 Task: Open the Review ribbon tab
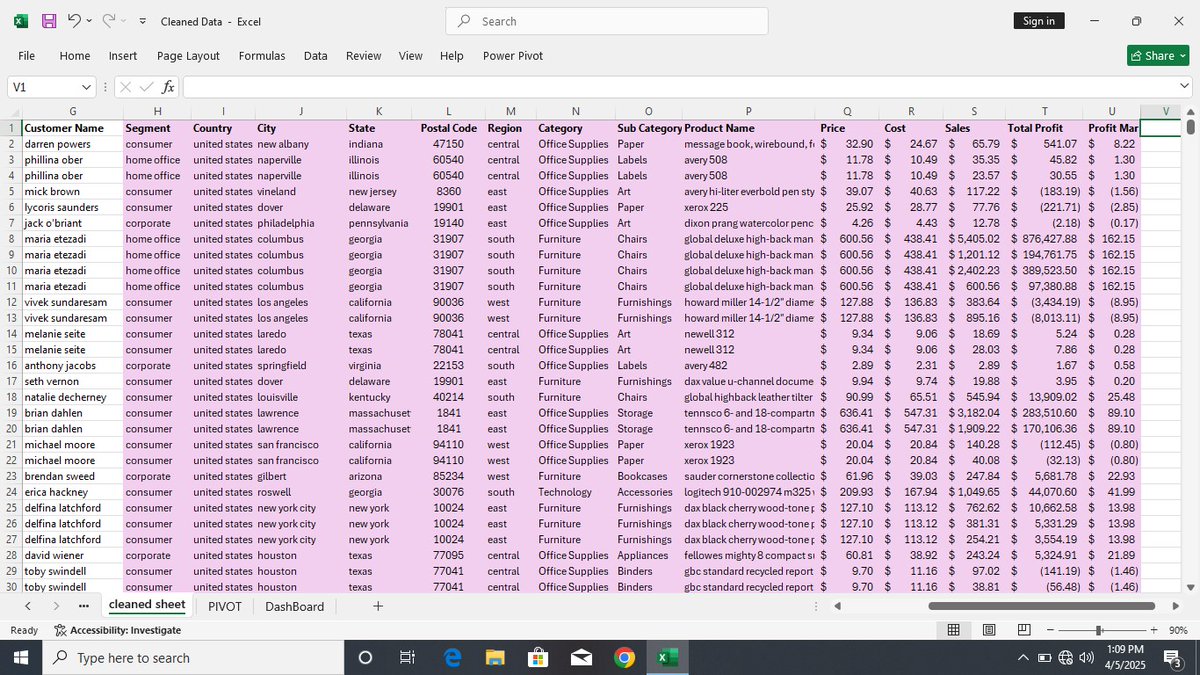(x=364, y=56)
